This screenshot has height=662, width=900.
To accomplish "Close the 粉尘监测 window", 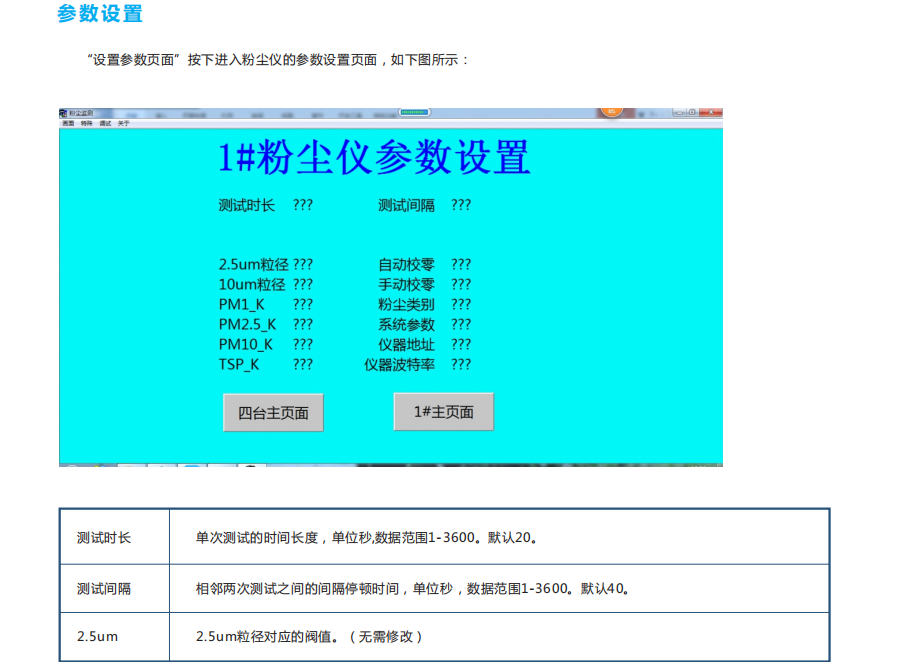I will 711,113.
